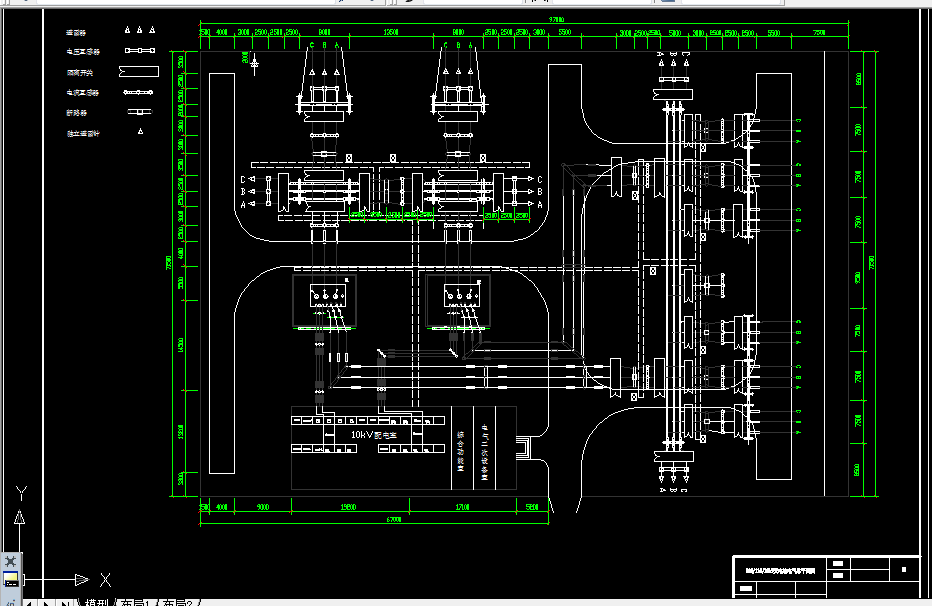Pick the circuit breaker symbol in legend
This screenshot has height=606, width=932.
[140, 112]
